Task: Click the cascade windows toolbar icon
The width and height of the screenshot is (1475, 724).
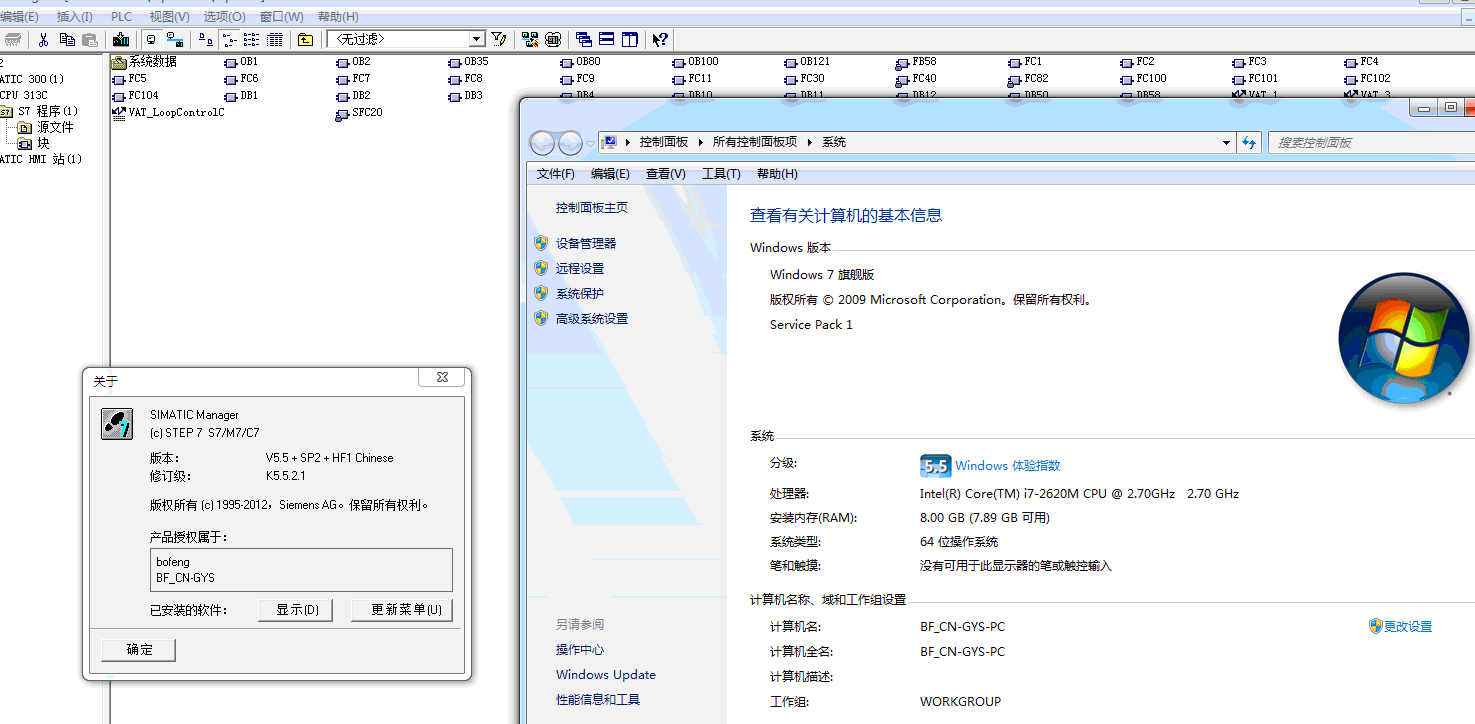Action: pyautogui.click(x=584, y=40)
